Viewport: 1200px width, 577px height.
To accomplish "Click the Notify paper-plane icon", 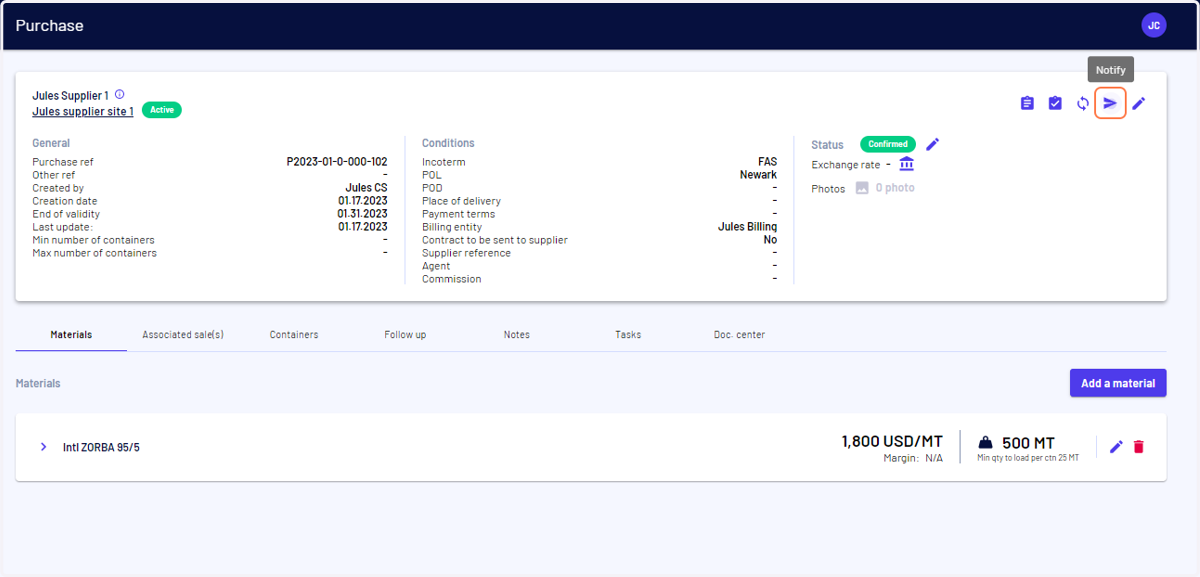I will 1110,103.
